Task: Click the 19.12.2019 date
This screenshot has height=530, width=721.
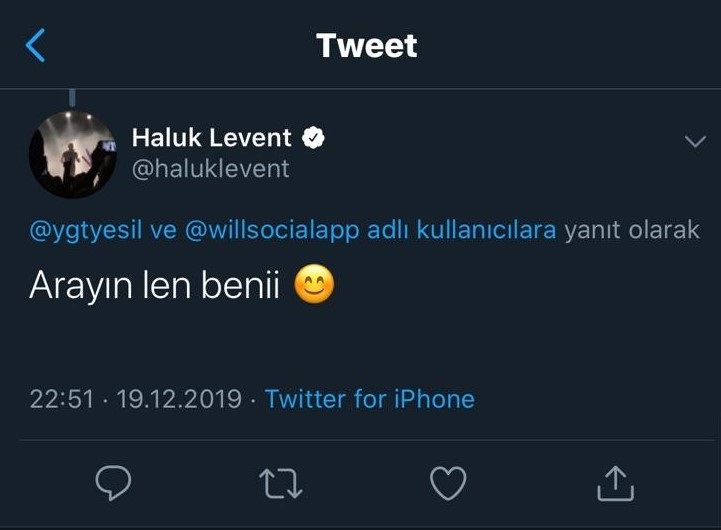Action: coord(179,400)
